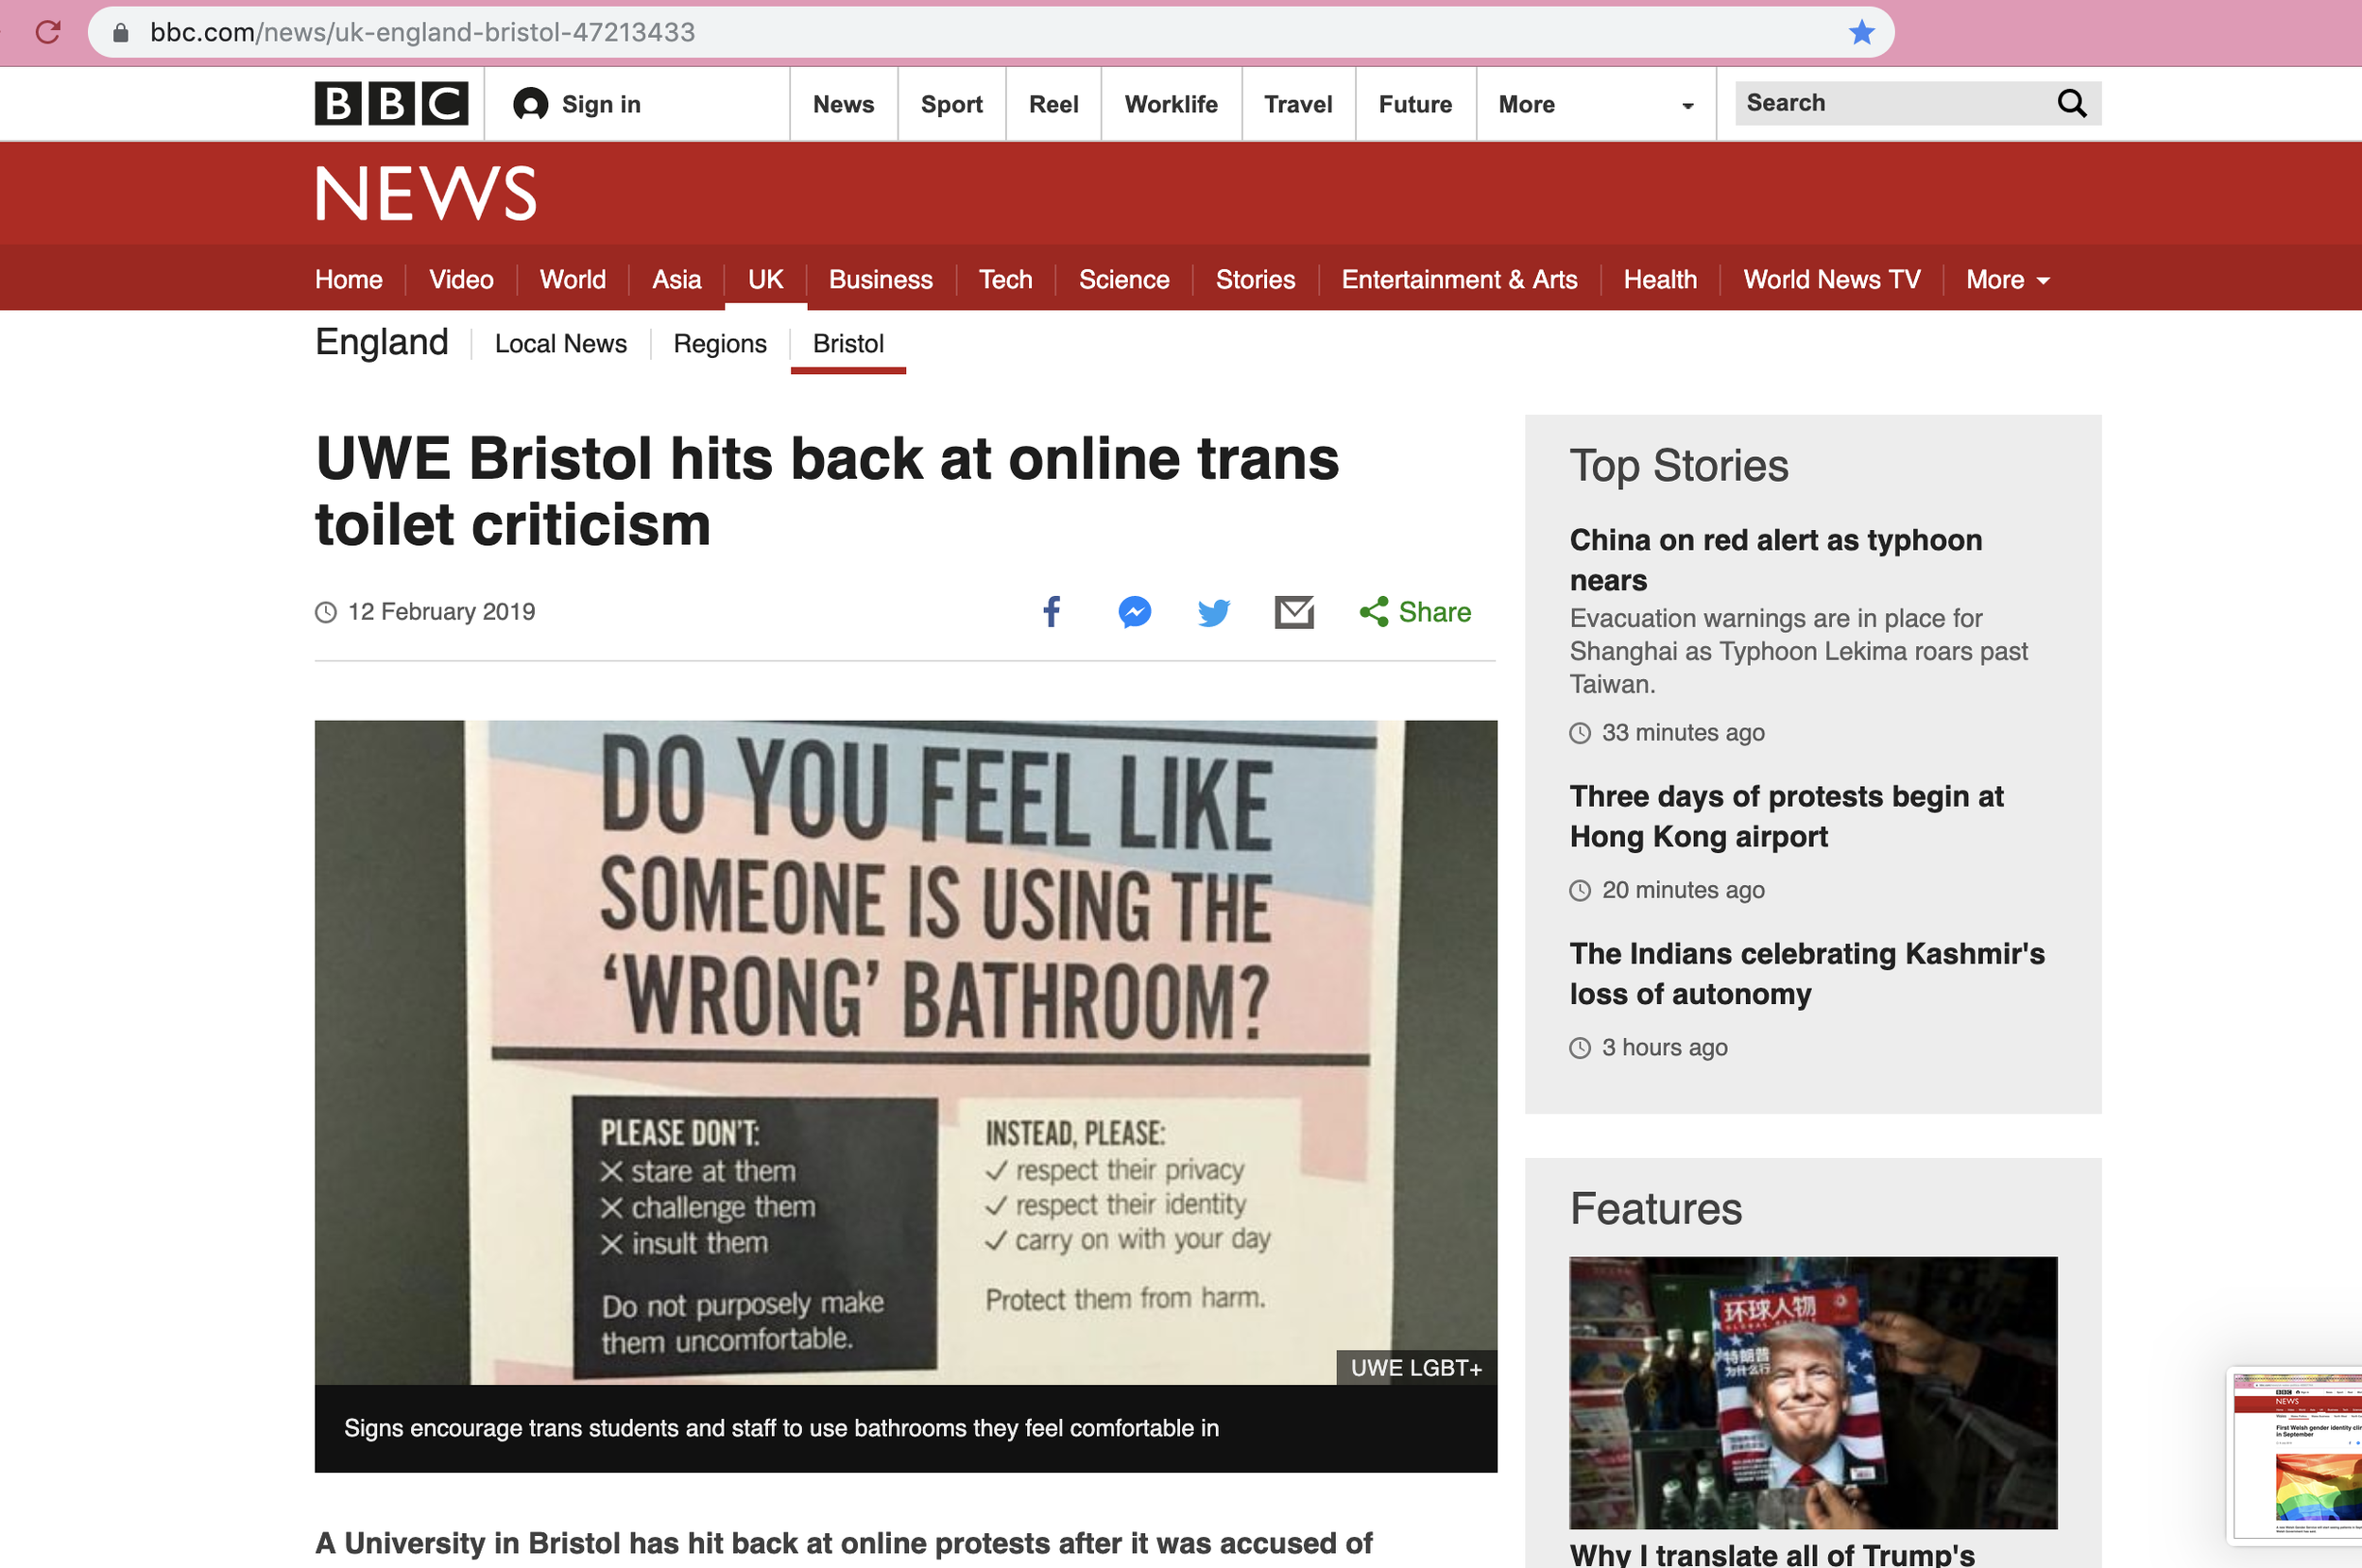
Task: Reload the page with the refresh icon
Action: coord(48,32)
